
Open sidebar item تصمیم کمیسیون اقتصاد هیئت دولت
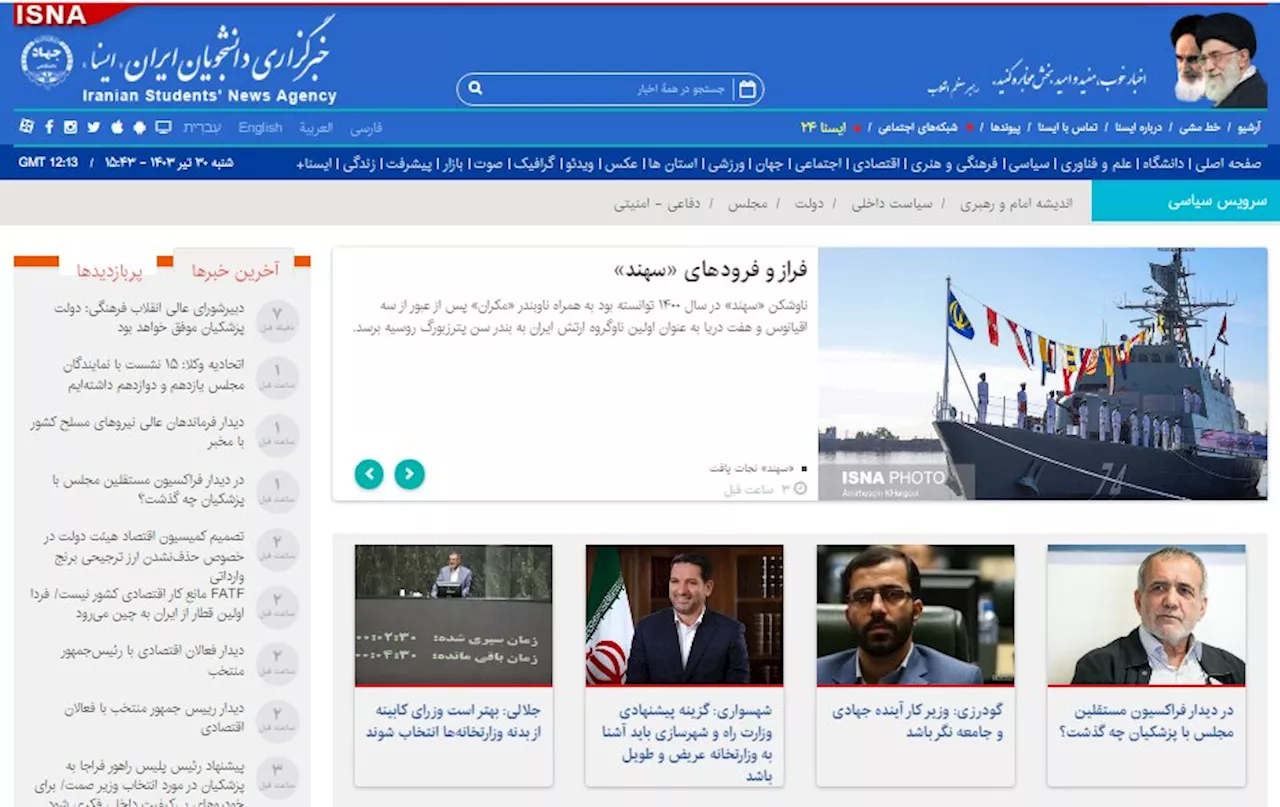click(x=142, y=556)
